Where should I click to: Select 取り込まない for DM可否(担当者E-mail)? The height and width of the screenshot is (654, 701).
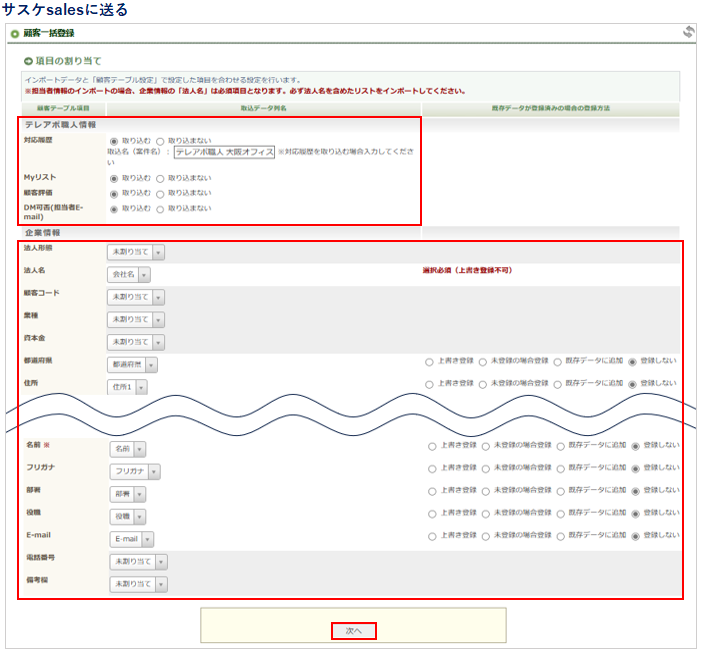(160, 209)
